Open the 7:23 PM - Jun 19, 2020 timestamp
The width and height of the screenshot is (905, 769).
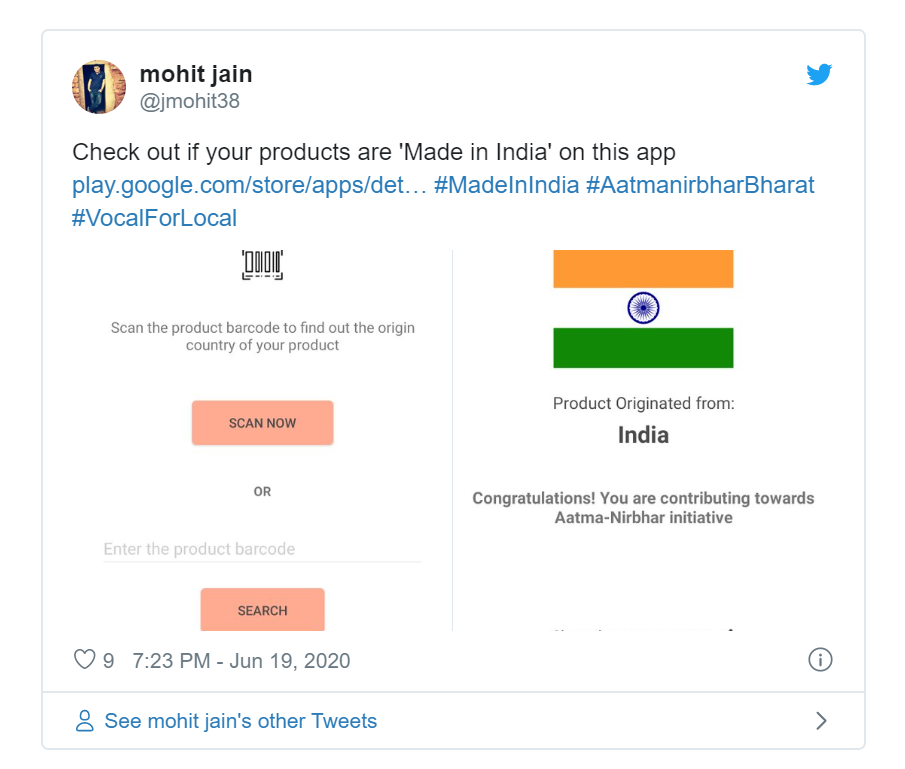(241, 661)
